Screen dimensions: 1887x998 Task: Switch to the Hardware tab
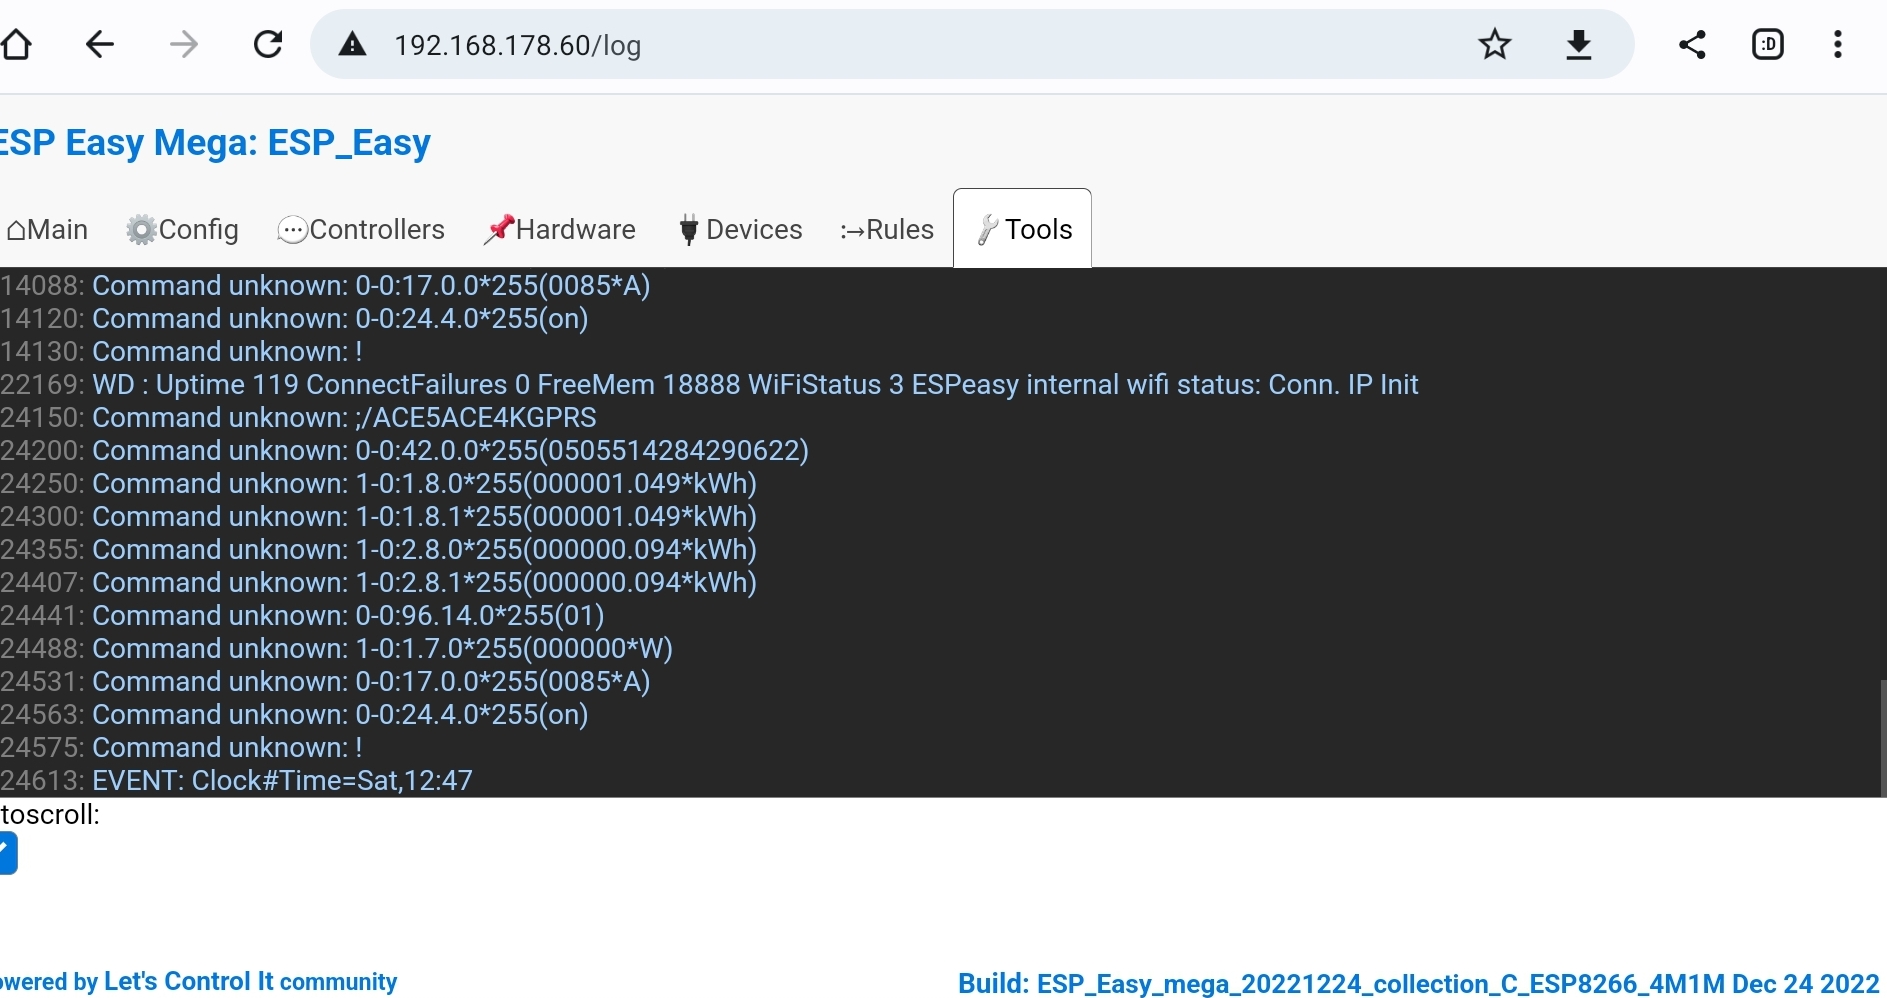tap(559, 230)
